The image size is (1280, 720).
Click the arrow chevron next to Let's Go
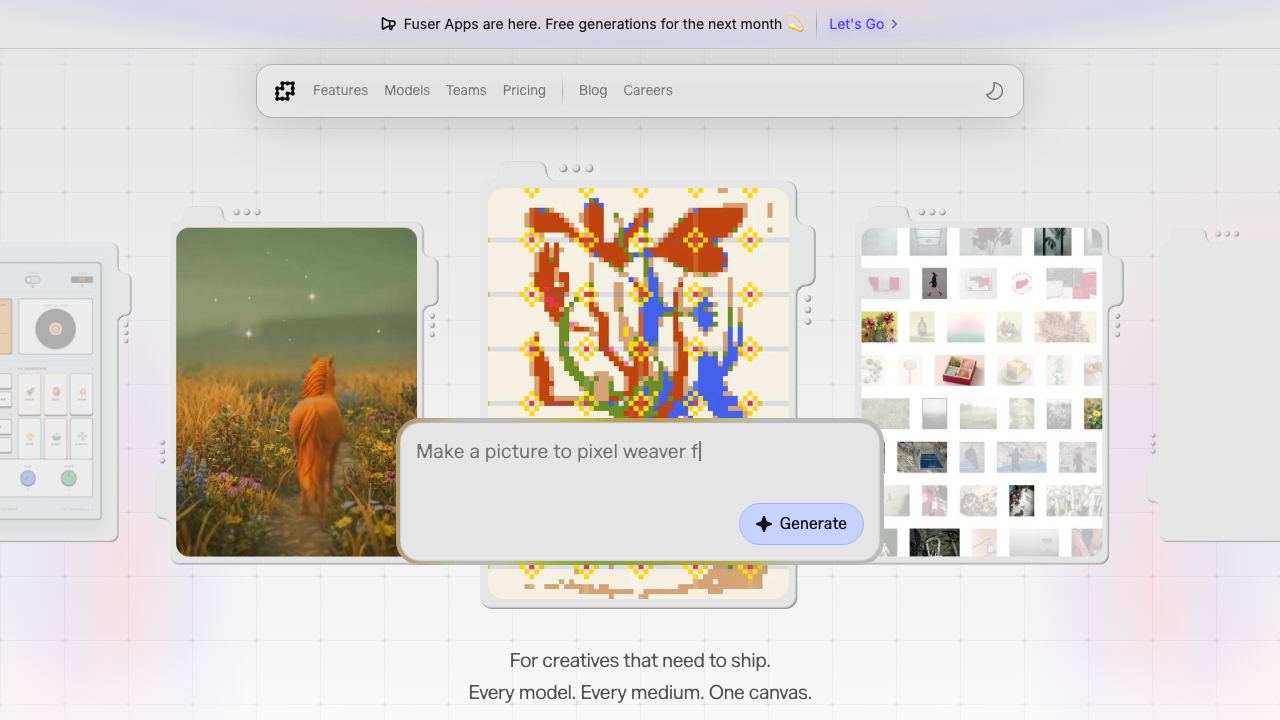(894, 24)
